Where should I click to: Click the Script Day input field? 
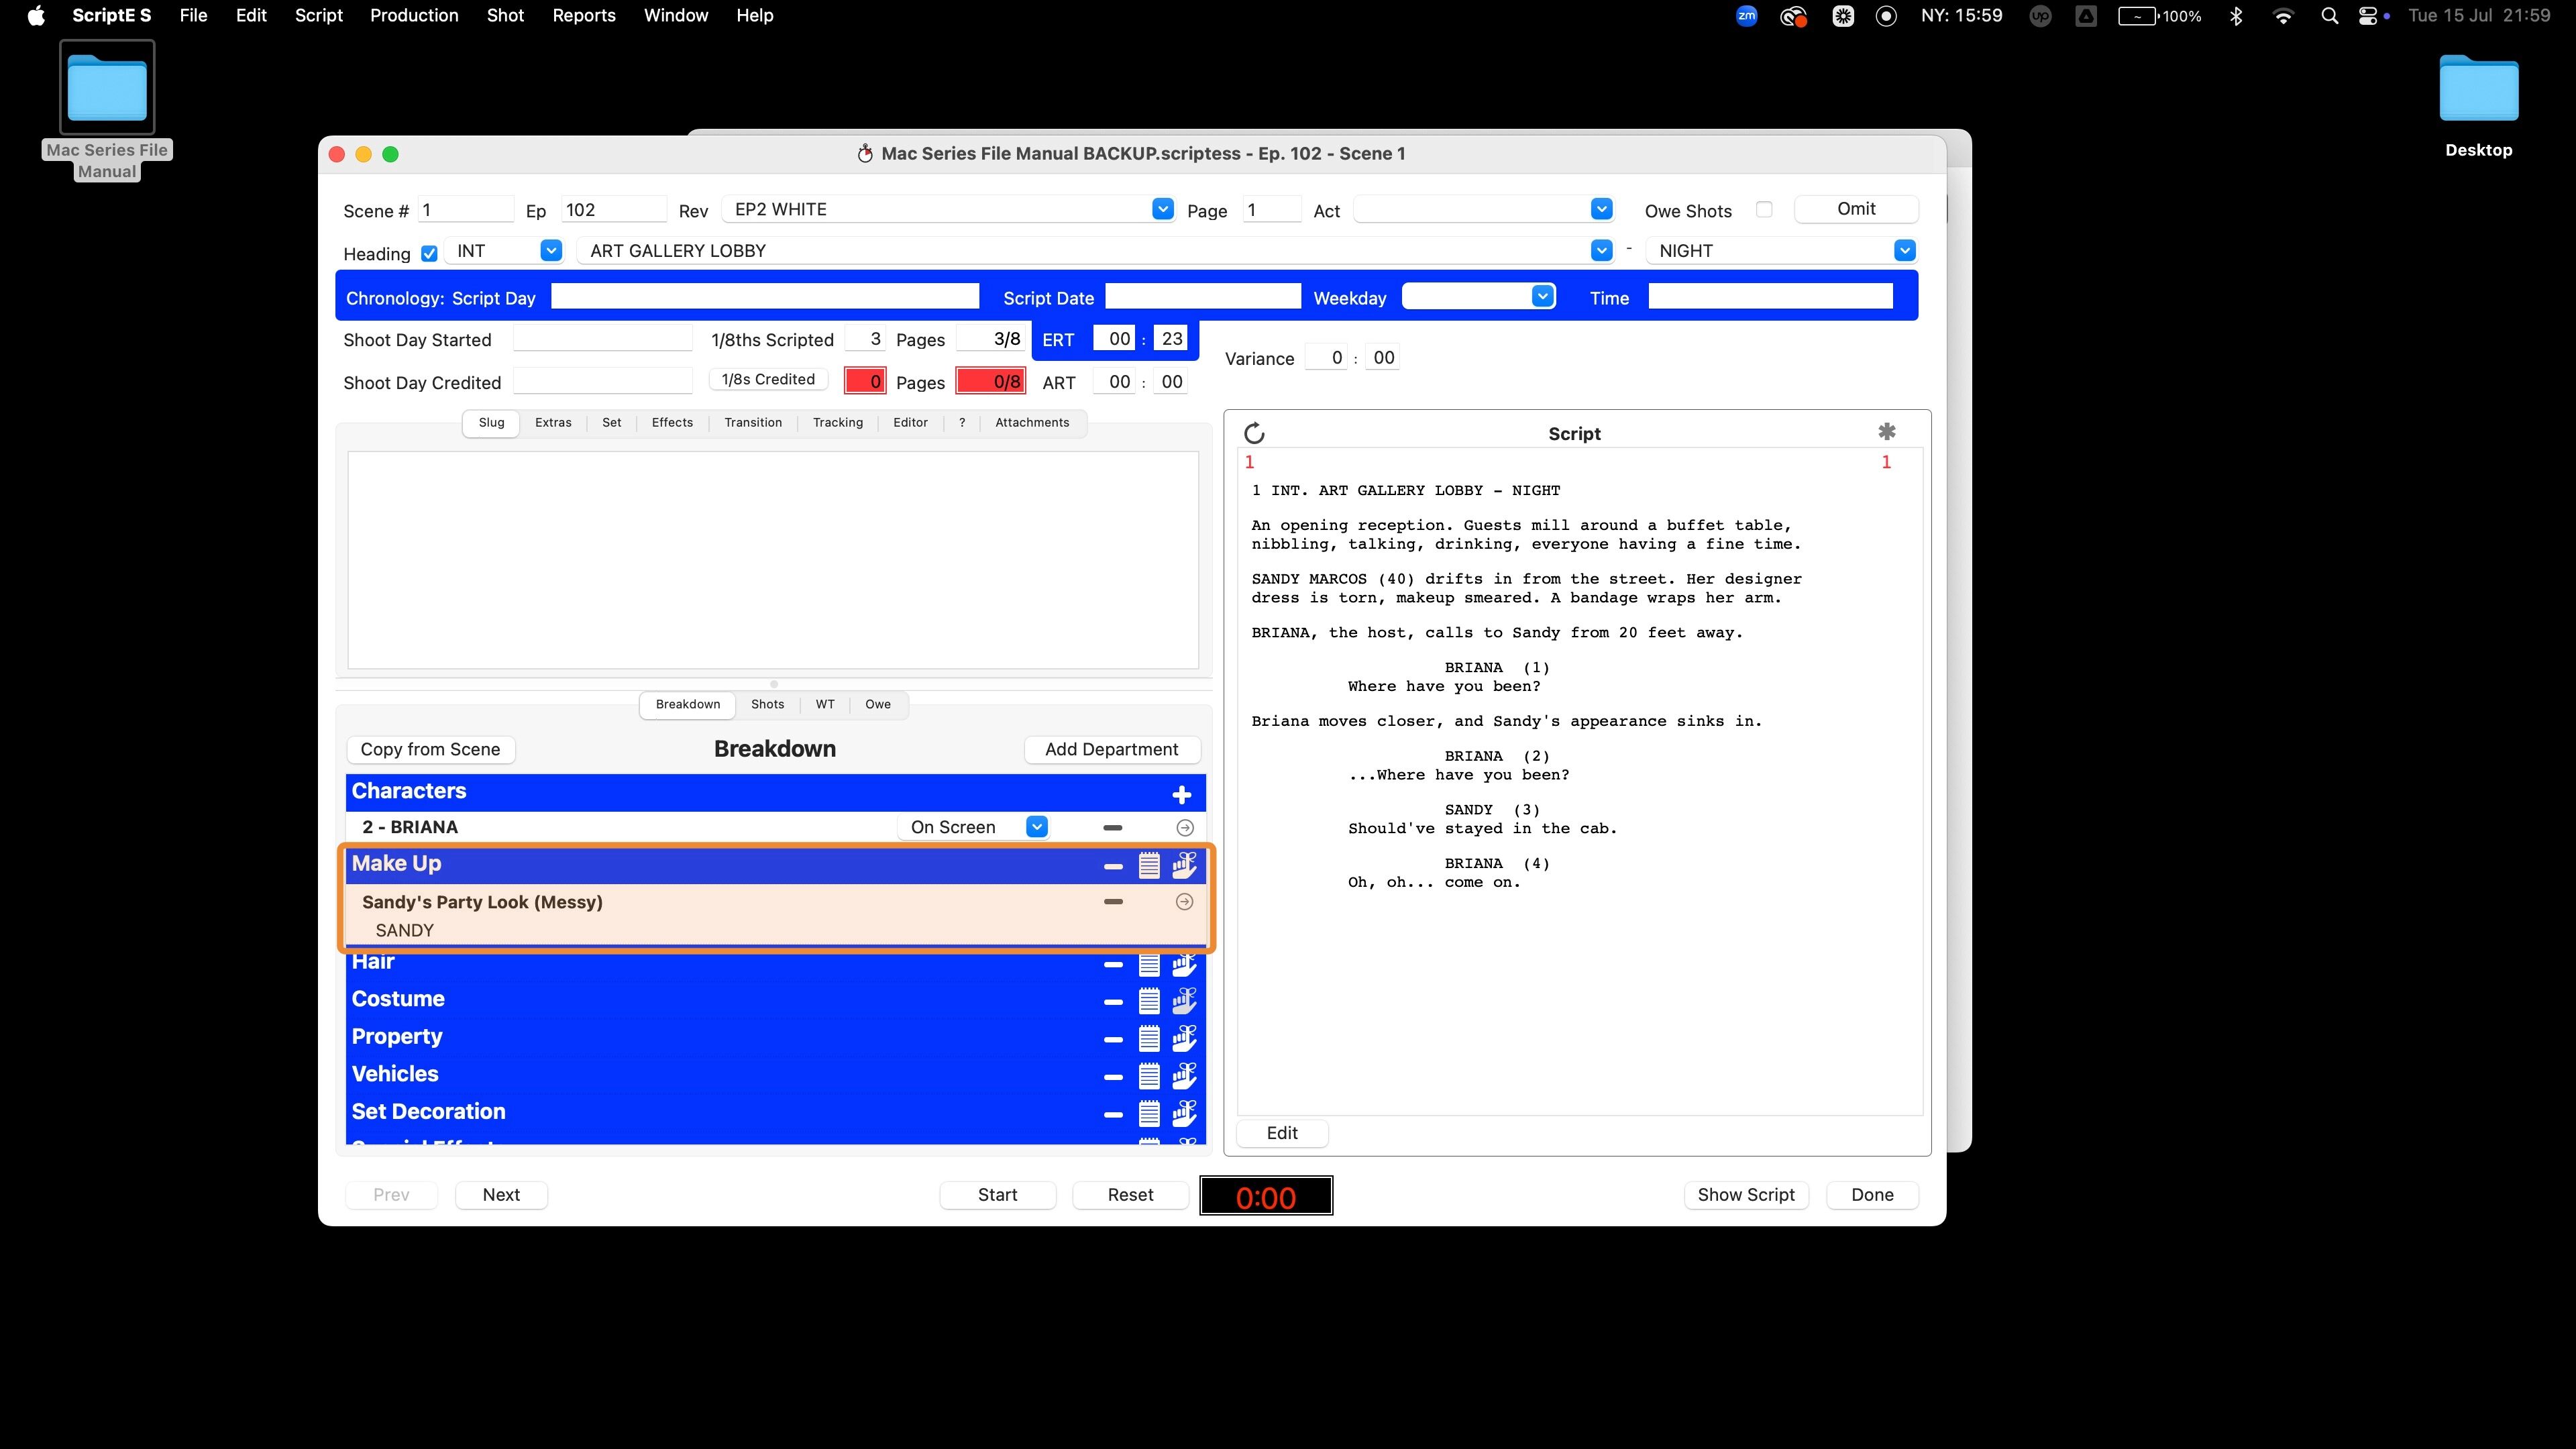[764, 297]
